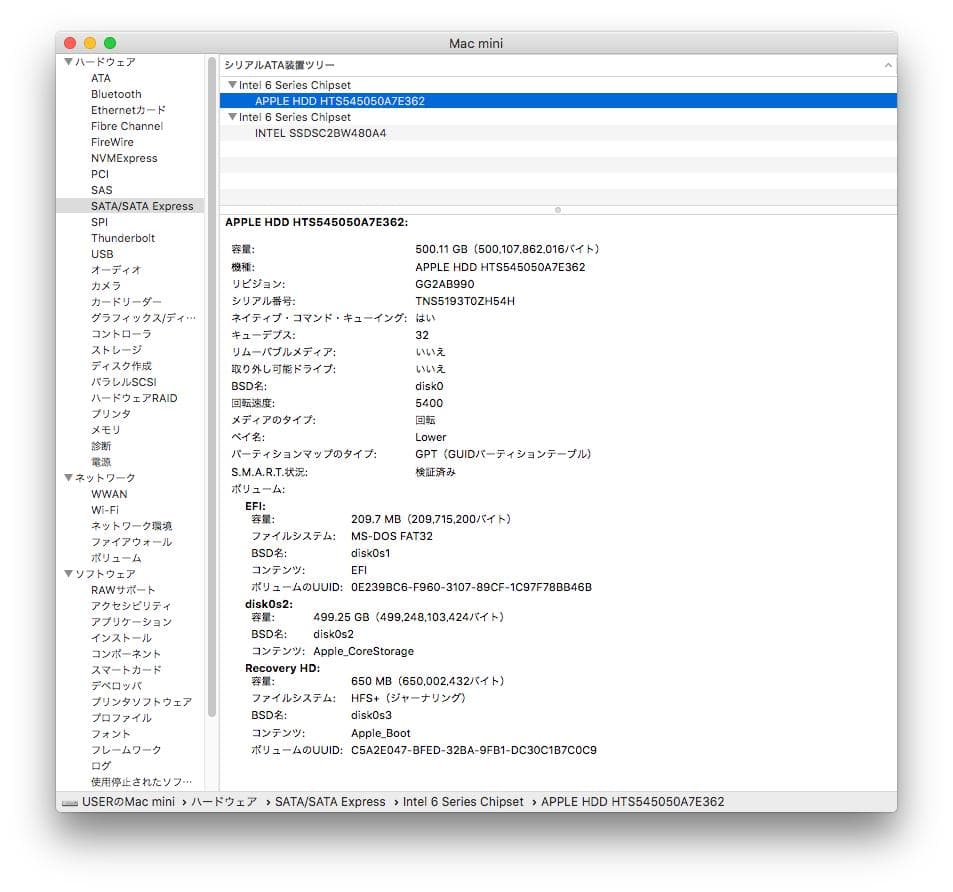The height and width of the screenshot is (892, 953).
Task: Click the green zoom window button
Action: pos(110,43)
